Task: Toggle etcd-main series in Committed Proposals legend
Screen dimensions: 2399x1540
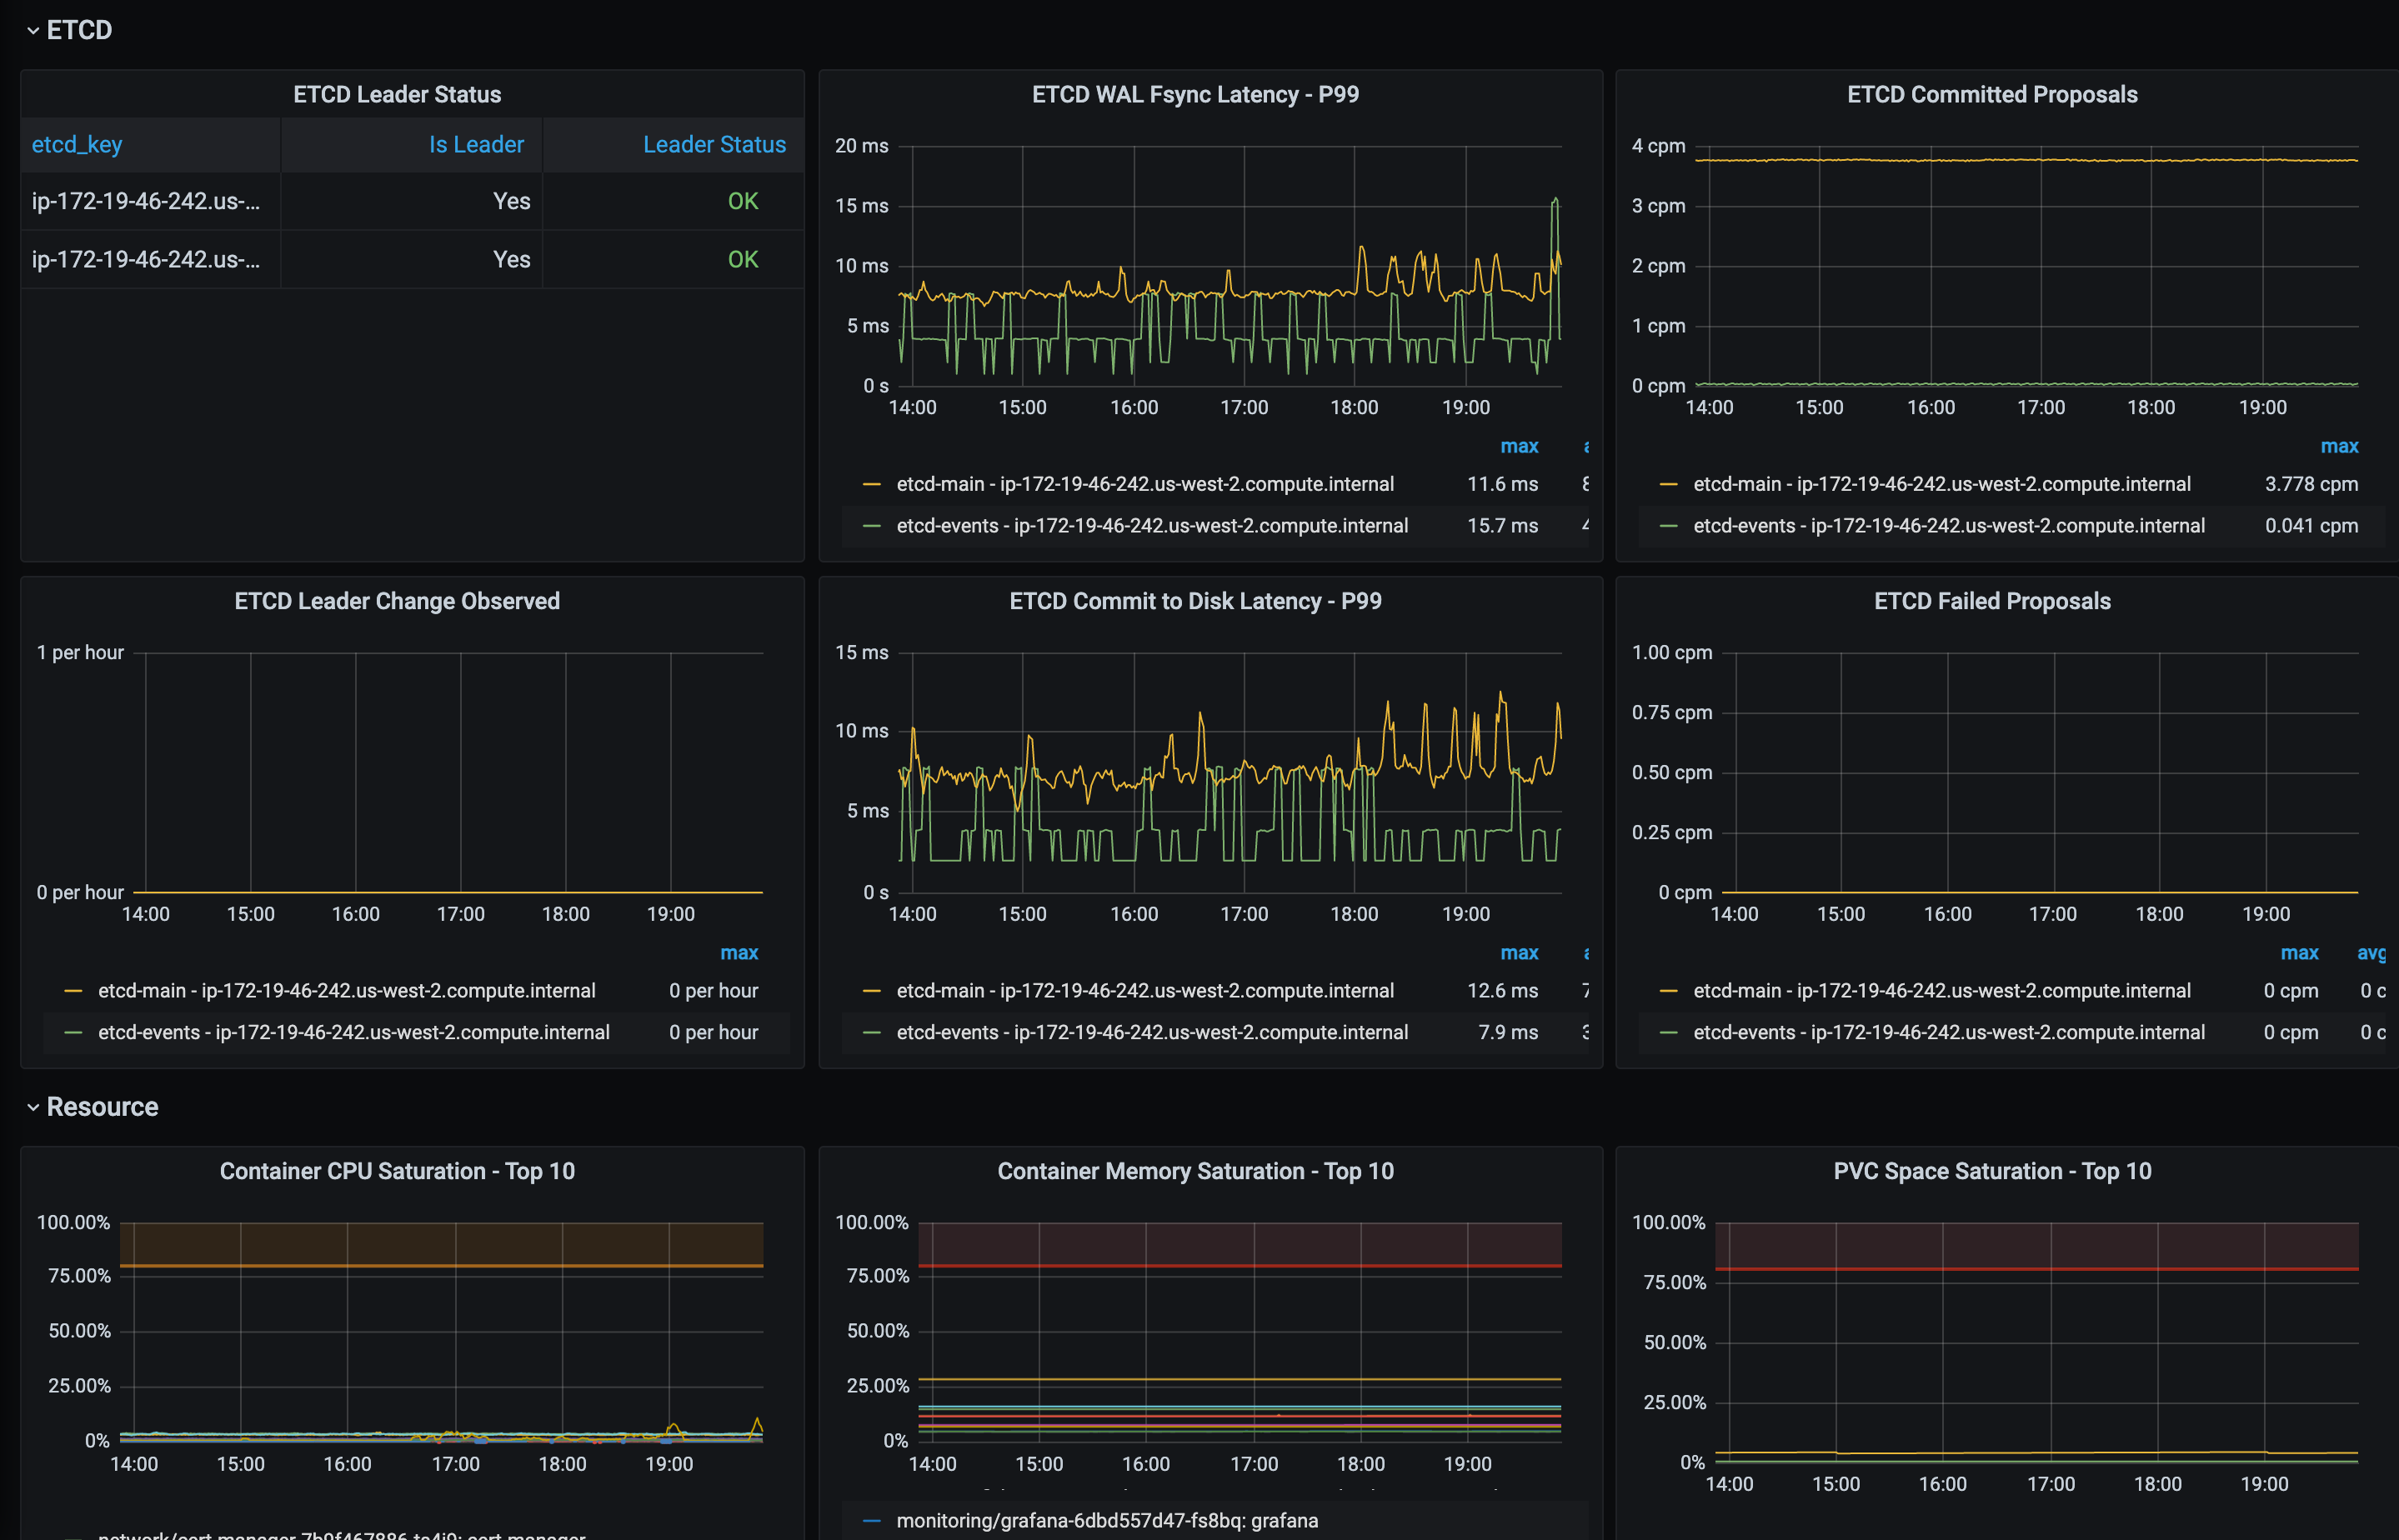Action: [x=1941, y=484]
